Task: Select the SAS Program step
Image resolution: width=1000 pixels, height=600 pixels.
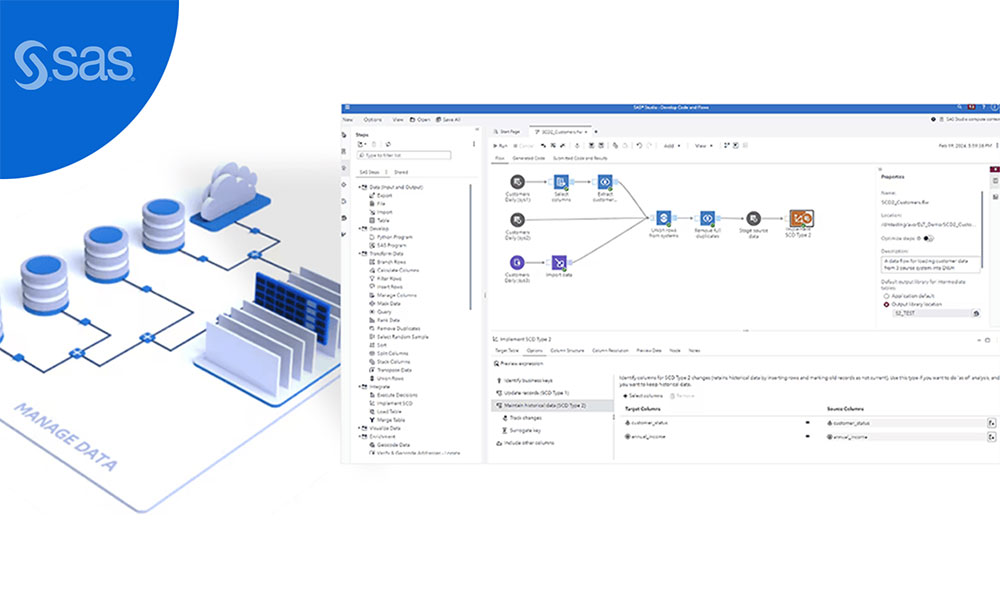Action: (388, 245)
